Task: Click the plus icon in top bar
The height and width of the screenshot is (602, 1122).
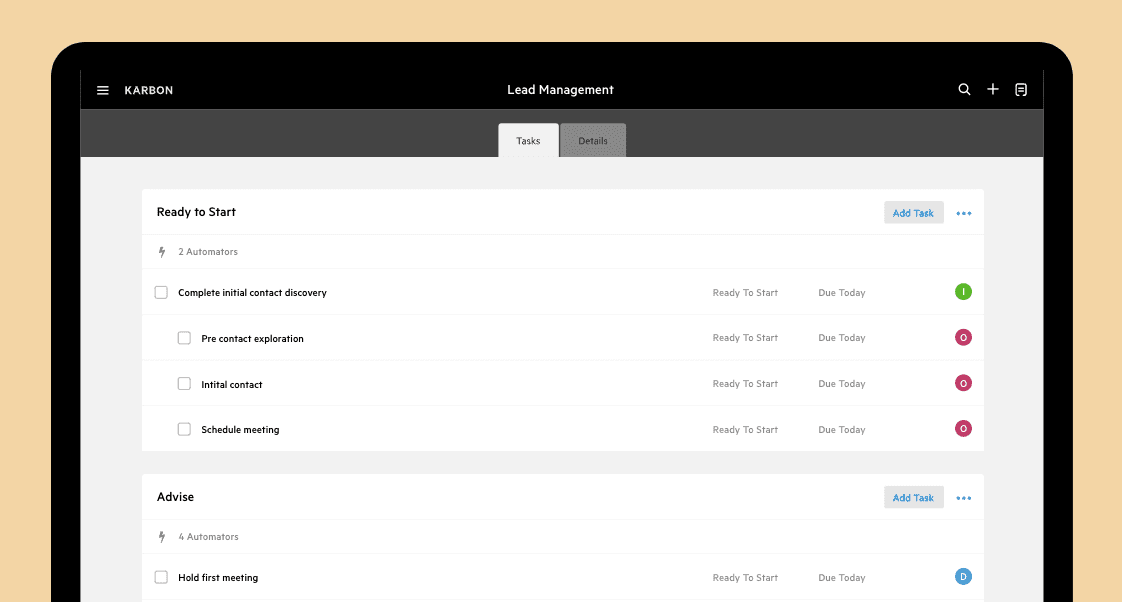Action: [x=992, y=89]
